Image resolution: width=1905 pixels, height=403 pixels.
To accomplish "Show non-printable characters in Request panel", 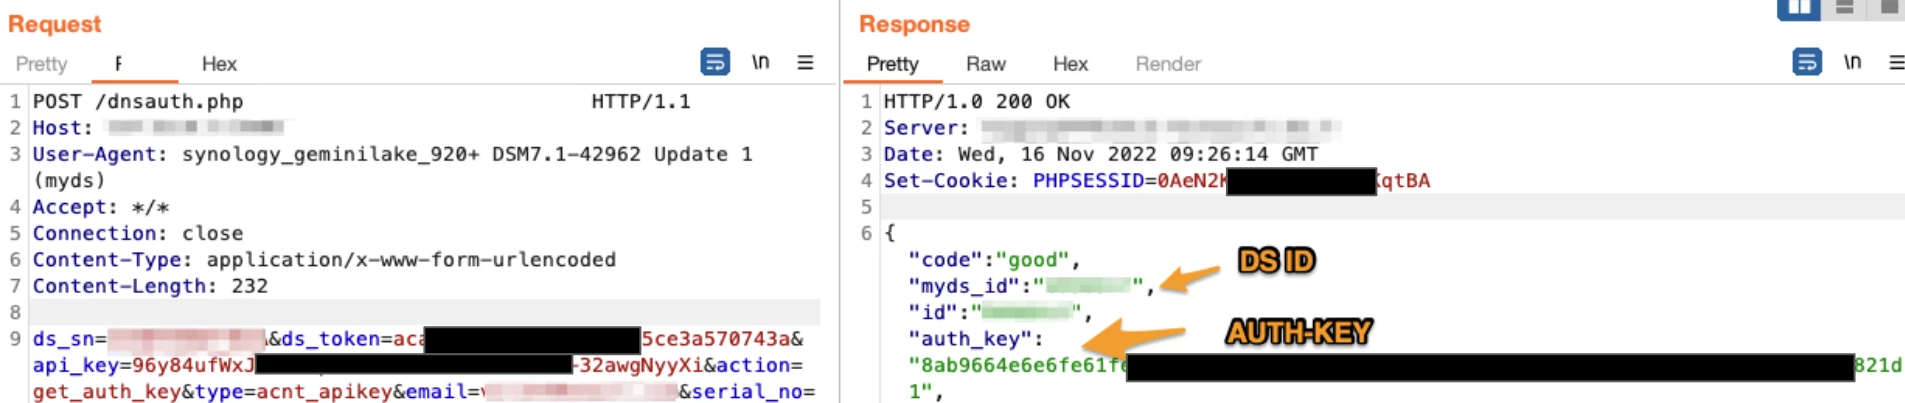I will click(x=760, y=62).
